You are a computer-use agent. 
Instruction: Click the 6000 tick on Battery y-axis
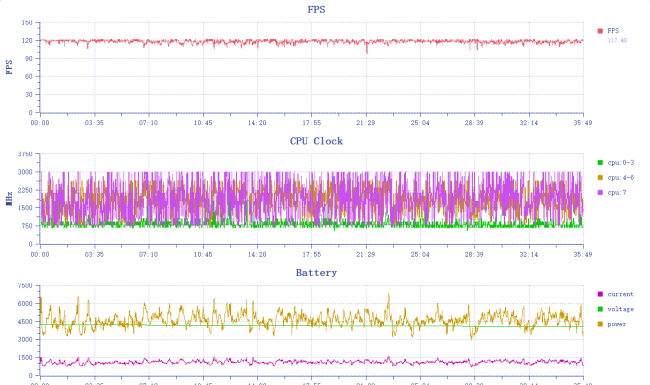coord(25,304)
